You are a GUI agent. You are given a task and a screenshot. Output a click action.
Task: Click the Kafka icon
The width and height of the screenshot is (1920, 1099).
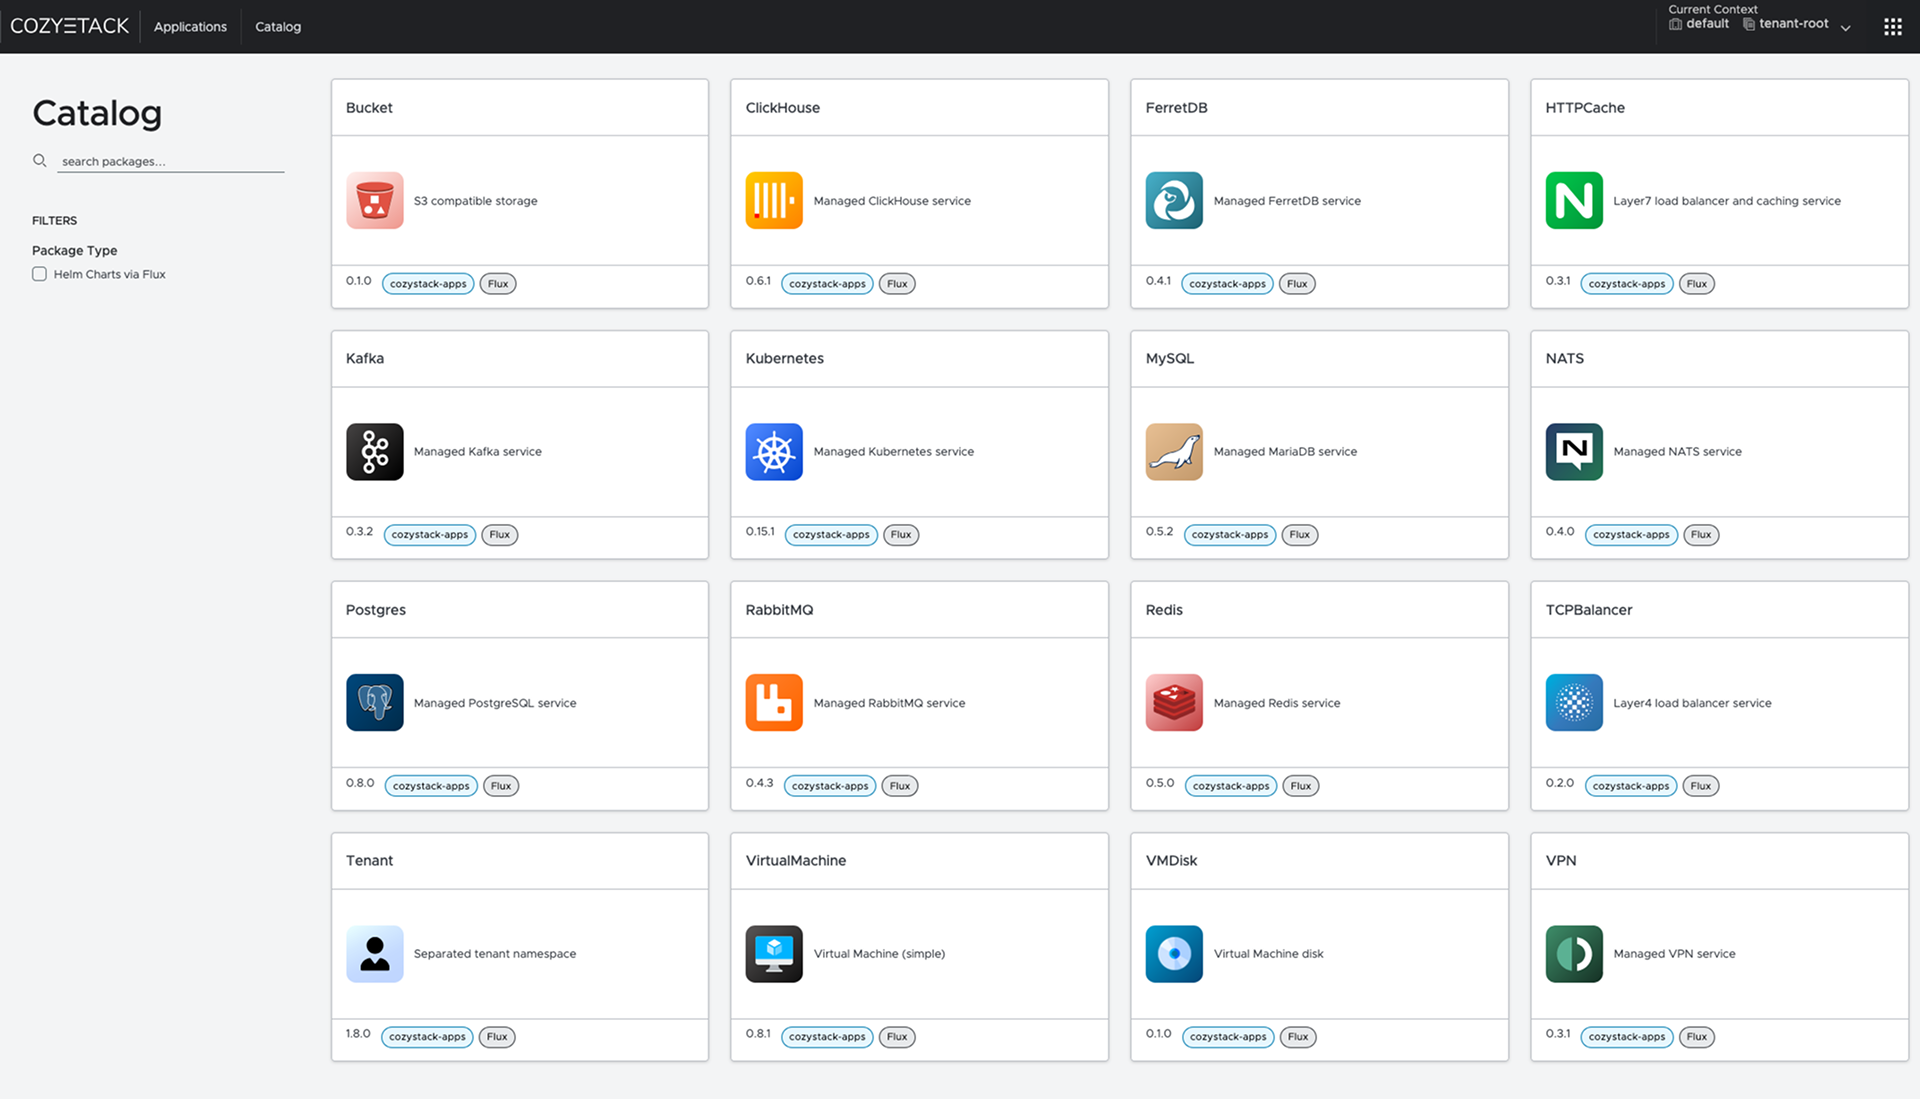coord(375,452)
